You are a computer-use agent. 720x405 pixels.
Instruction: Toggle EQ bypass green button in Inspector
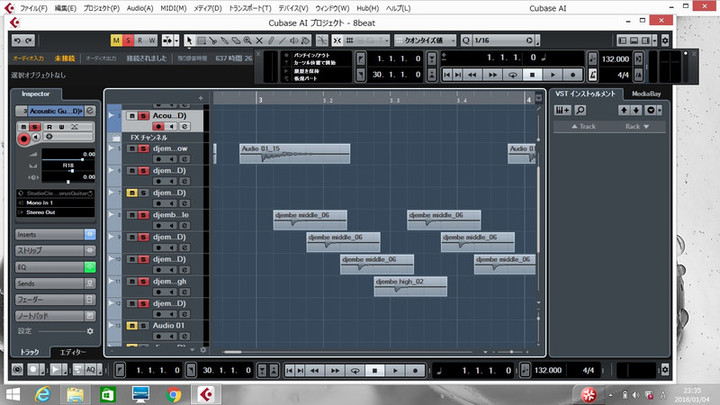coord(90,267)
